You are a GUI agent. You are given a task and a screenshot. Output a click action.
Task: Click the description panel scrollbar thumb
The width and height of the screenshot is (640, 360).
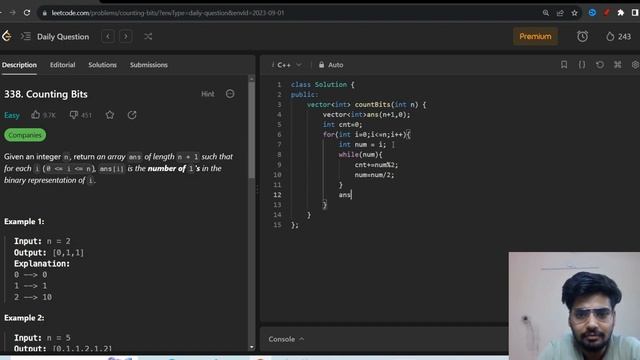pyautogui.click(x=251, y=130)
